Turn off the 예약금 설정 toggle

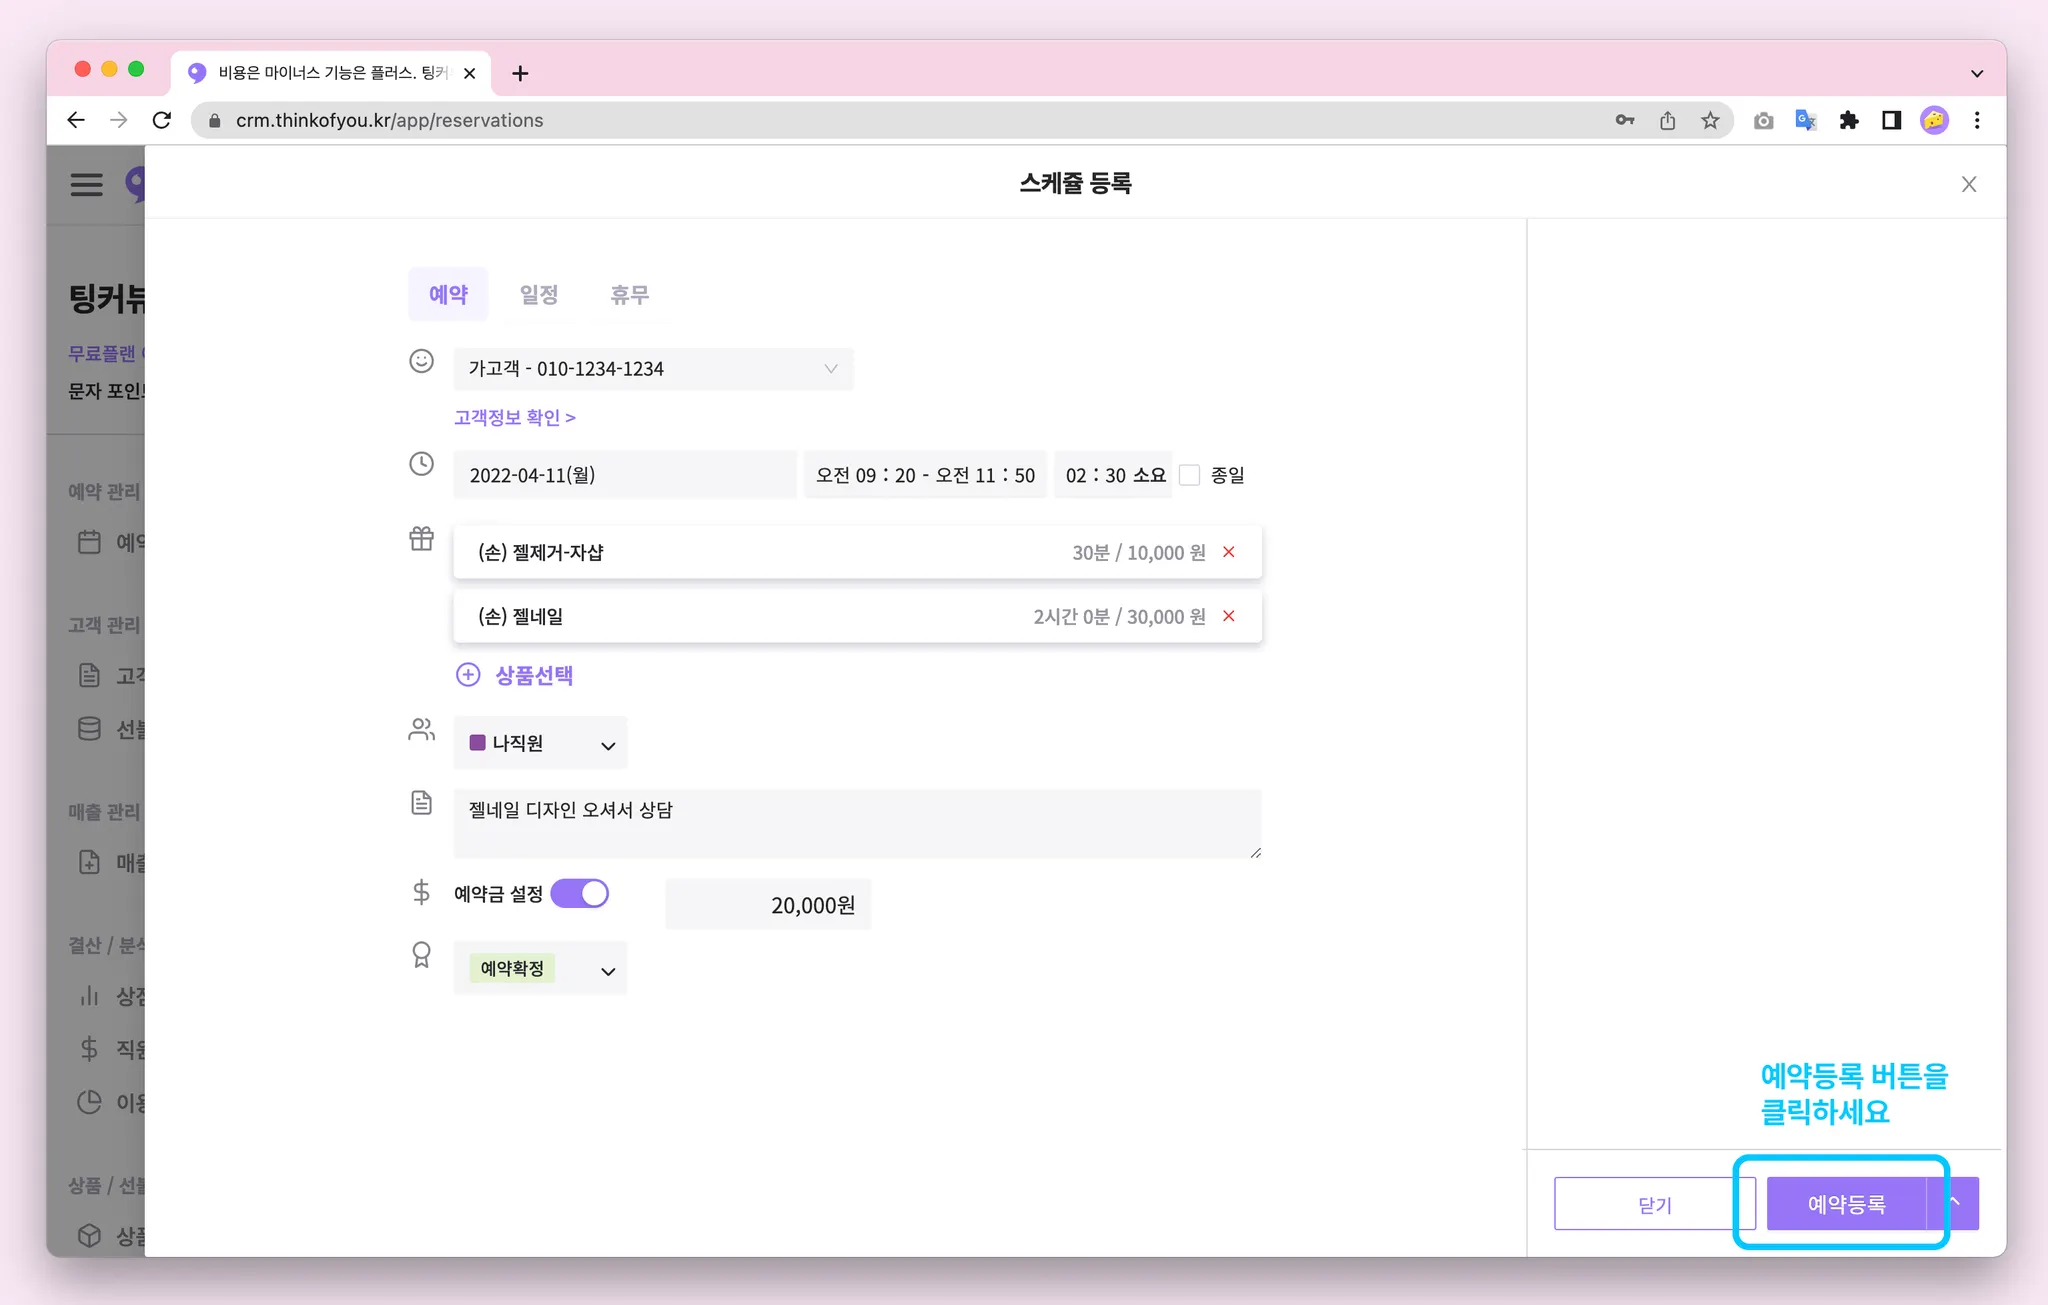pyautogui.click(x=580, y=893)
